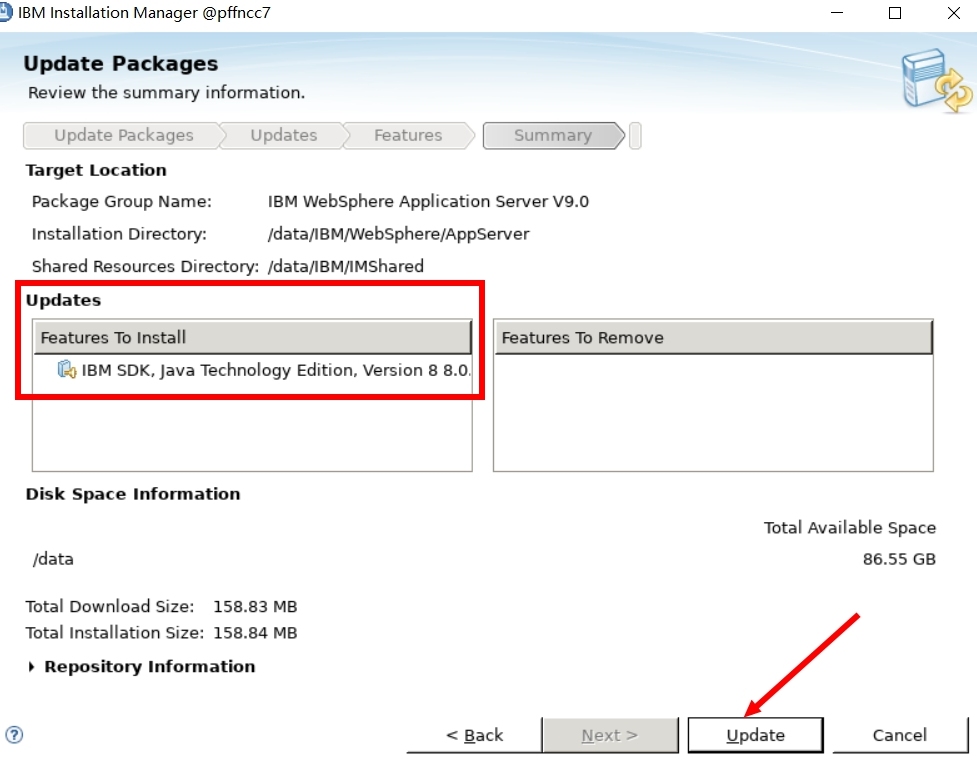Go back with the Back button
The image size is (977, 763).
[474, 735]
